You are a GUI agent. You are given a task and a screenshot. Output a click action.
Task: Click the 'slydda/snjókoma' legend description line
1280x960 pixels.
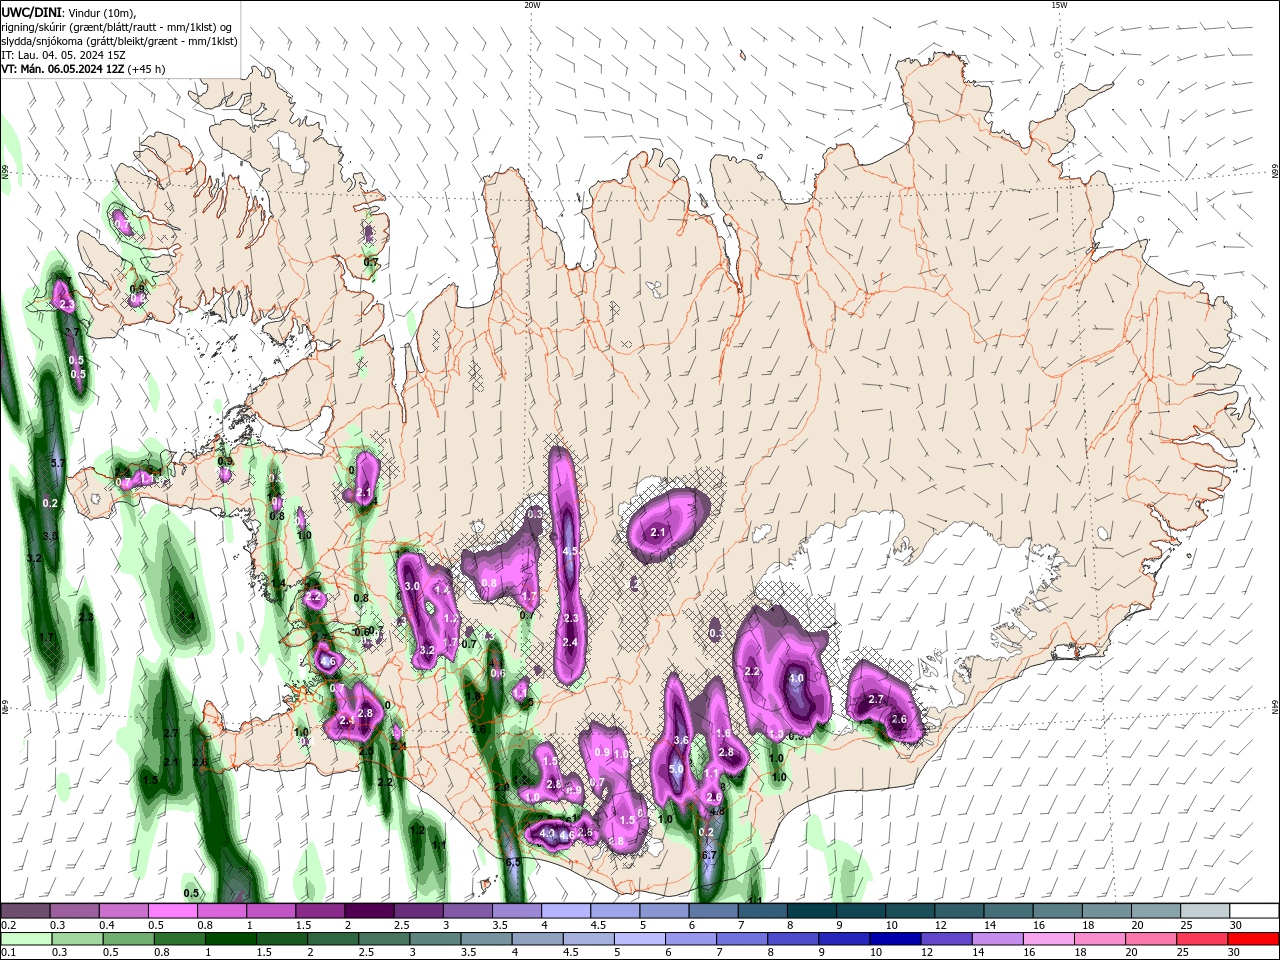(x=119, y=41)
